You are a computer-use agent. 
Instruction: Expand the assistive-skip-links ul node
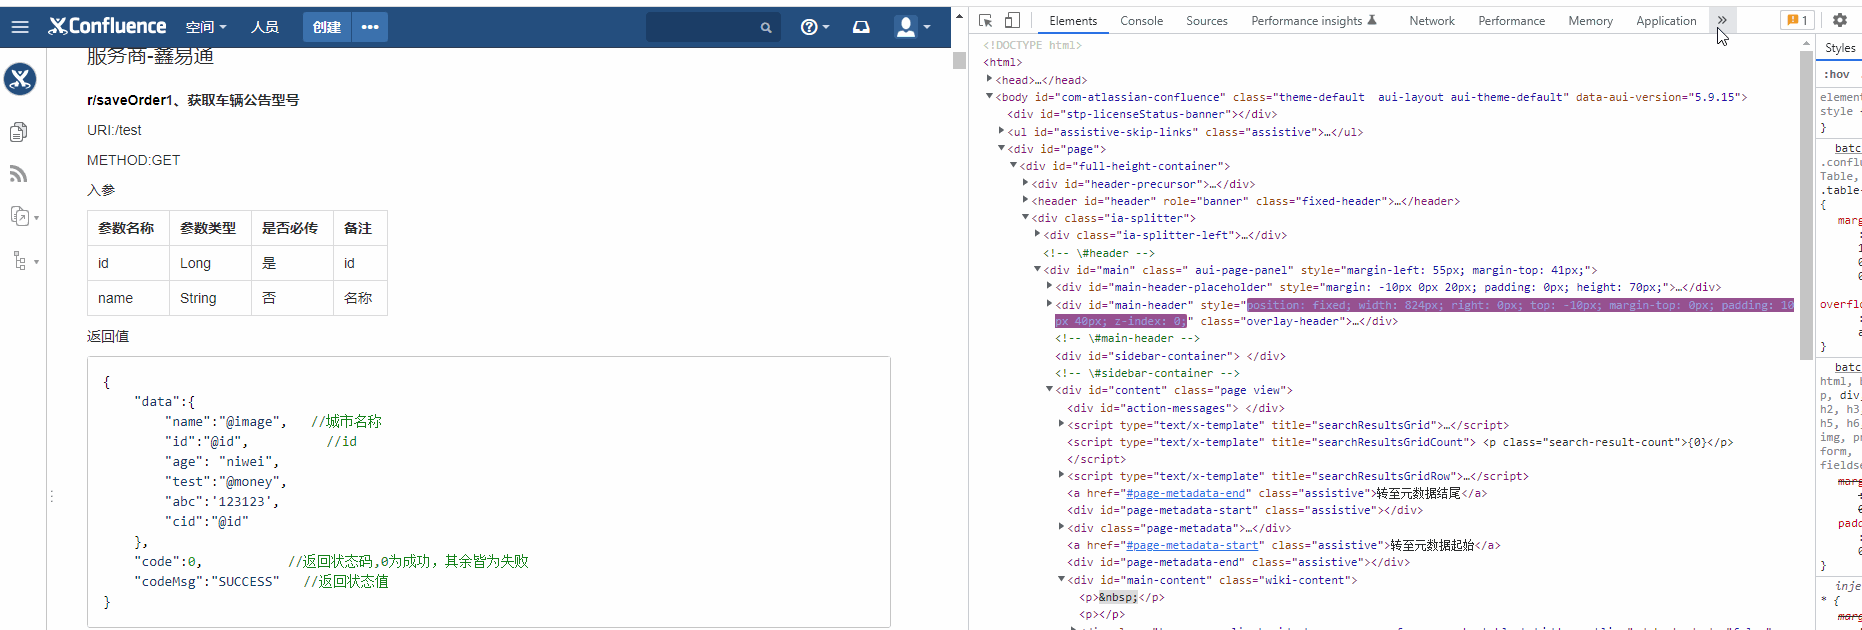coord(1001,132)
